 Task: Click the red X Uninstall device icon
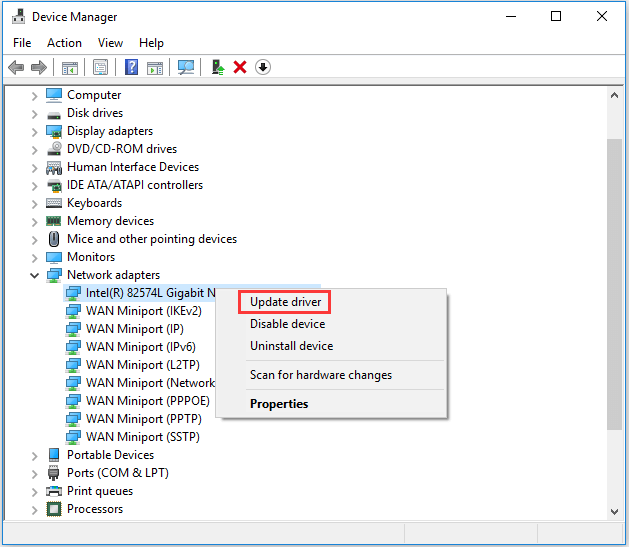pyautogui.click(x=240, y=67)
